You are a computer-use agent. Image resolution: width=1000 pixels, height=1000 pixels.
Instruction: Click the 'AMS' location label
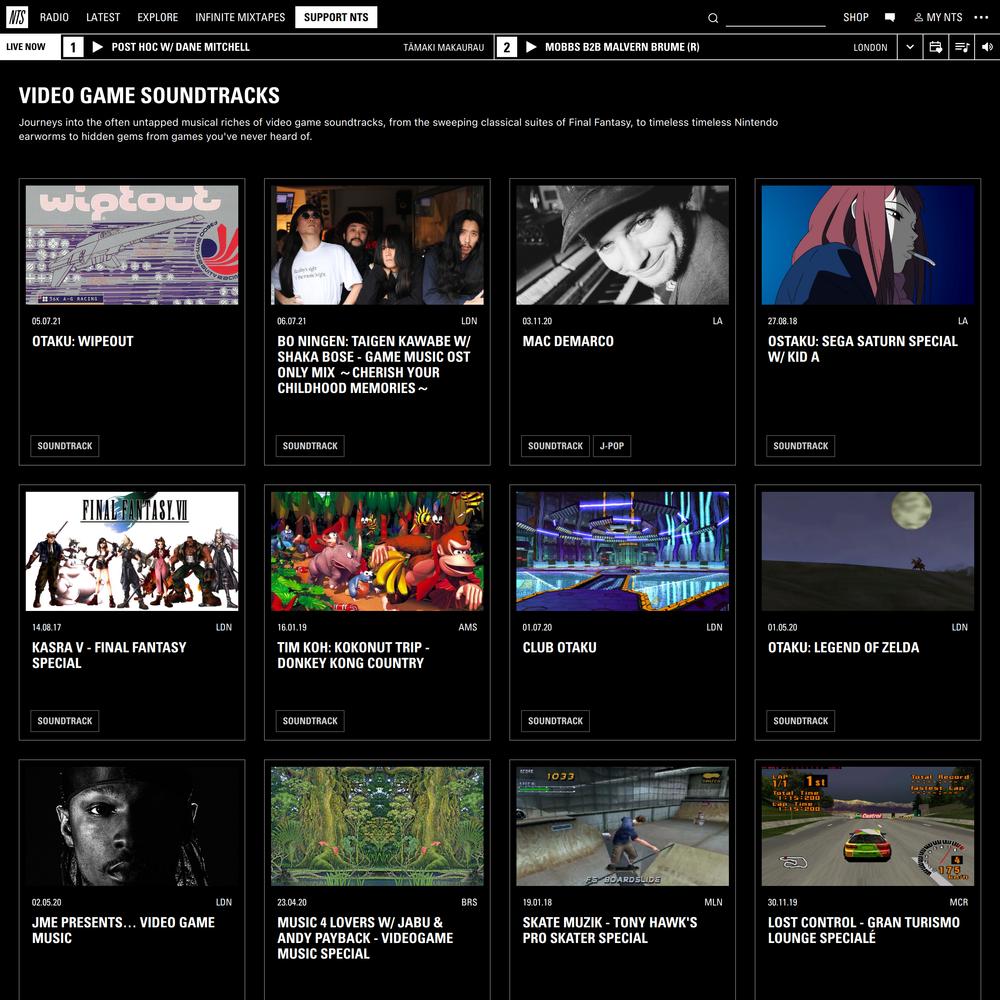click(x=467, y=627)
